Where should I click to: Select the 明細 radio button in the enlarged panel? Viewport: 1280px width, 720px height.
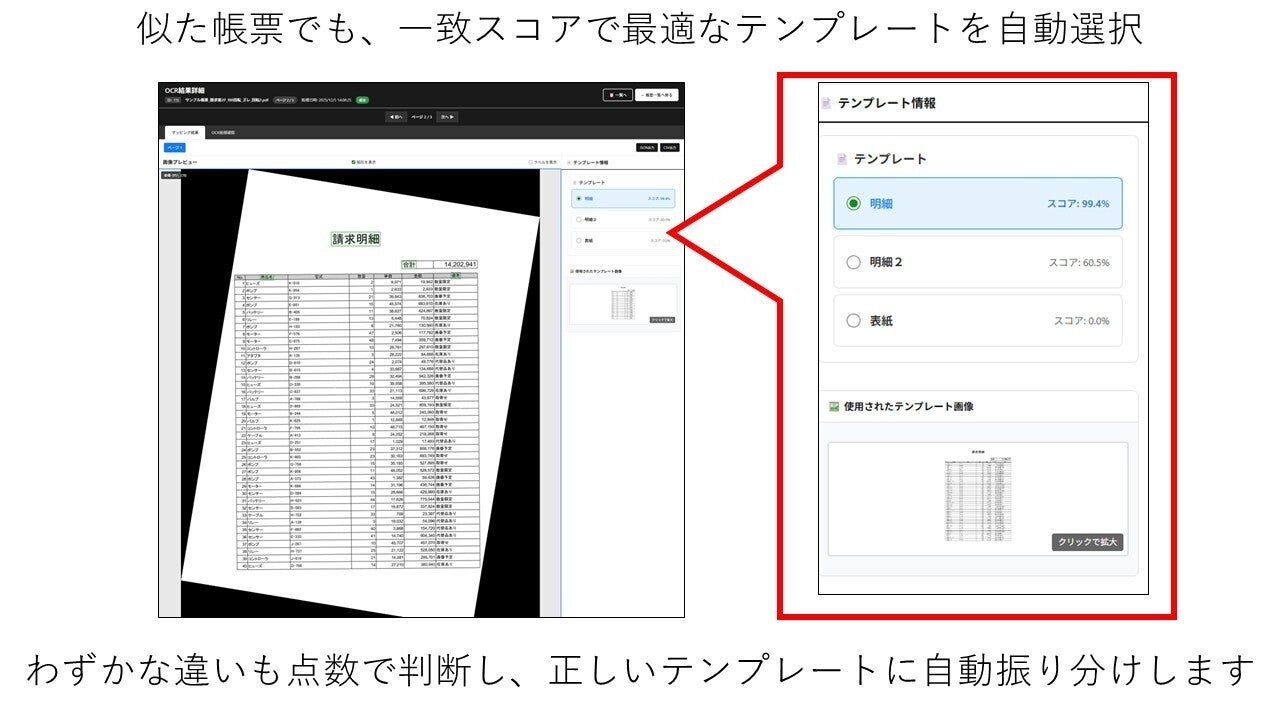tap(853, 203)
